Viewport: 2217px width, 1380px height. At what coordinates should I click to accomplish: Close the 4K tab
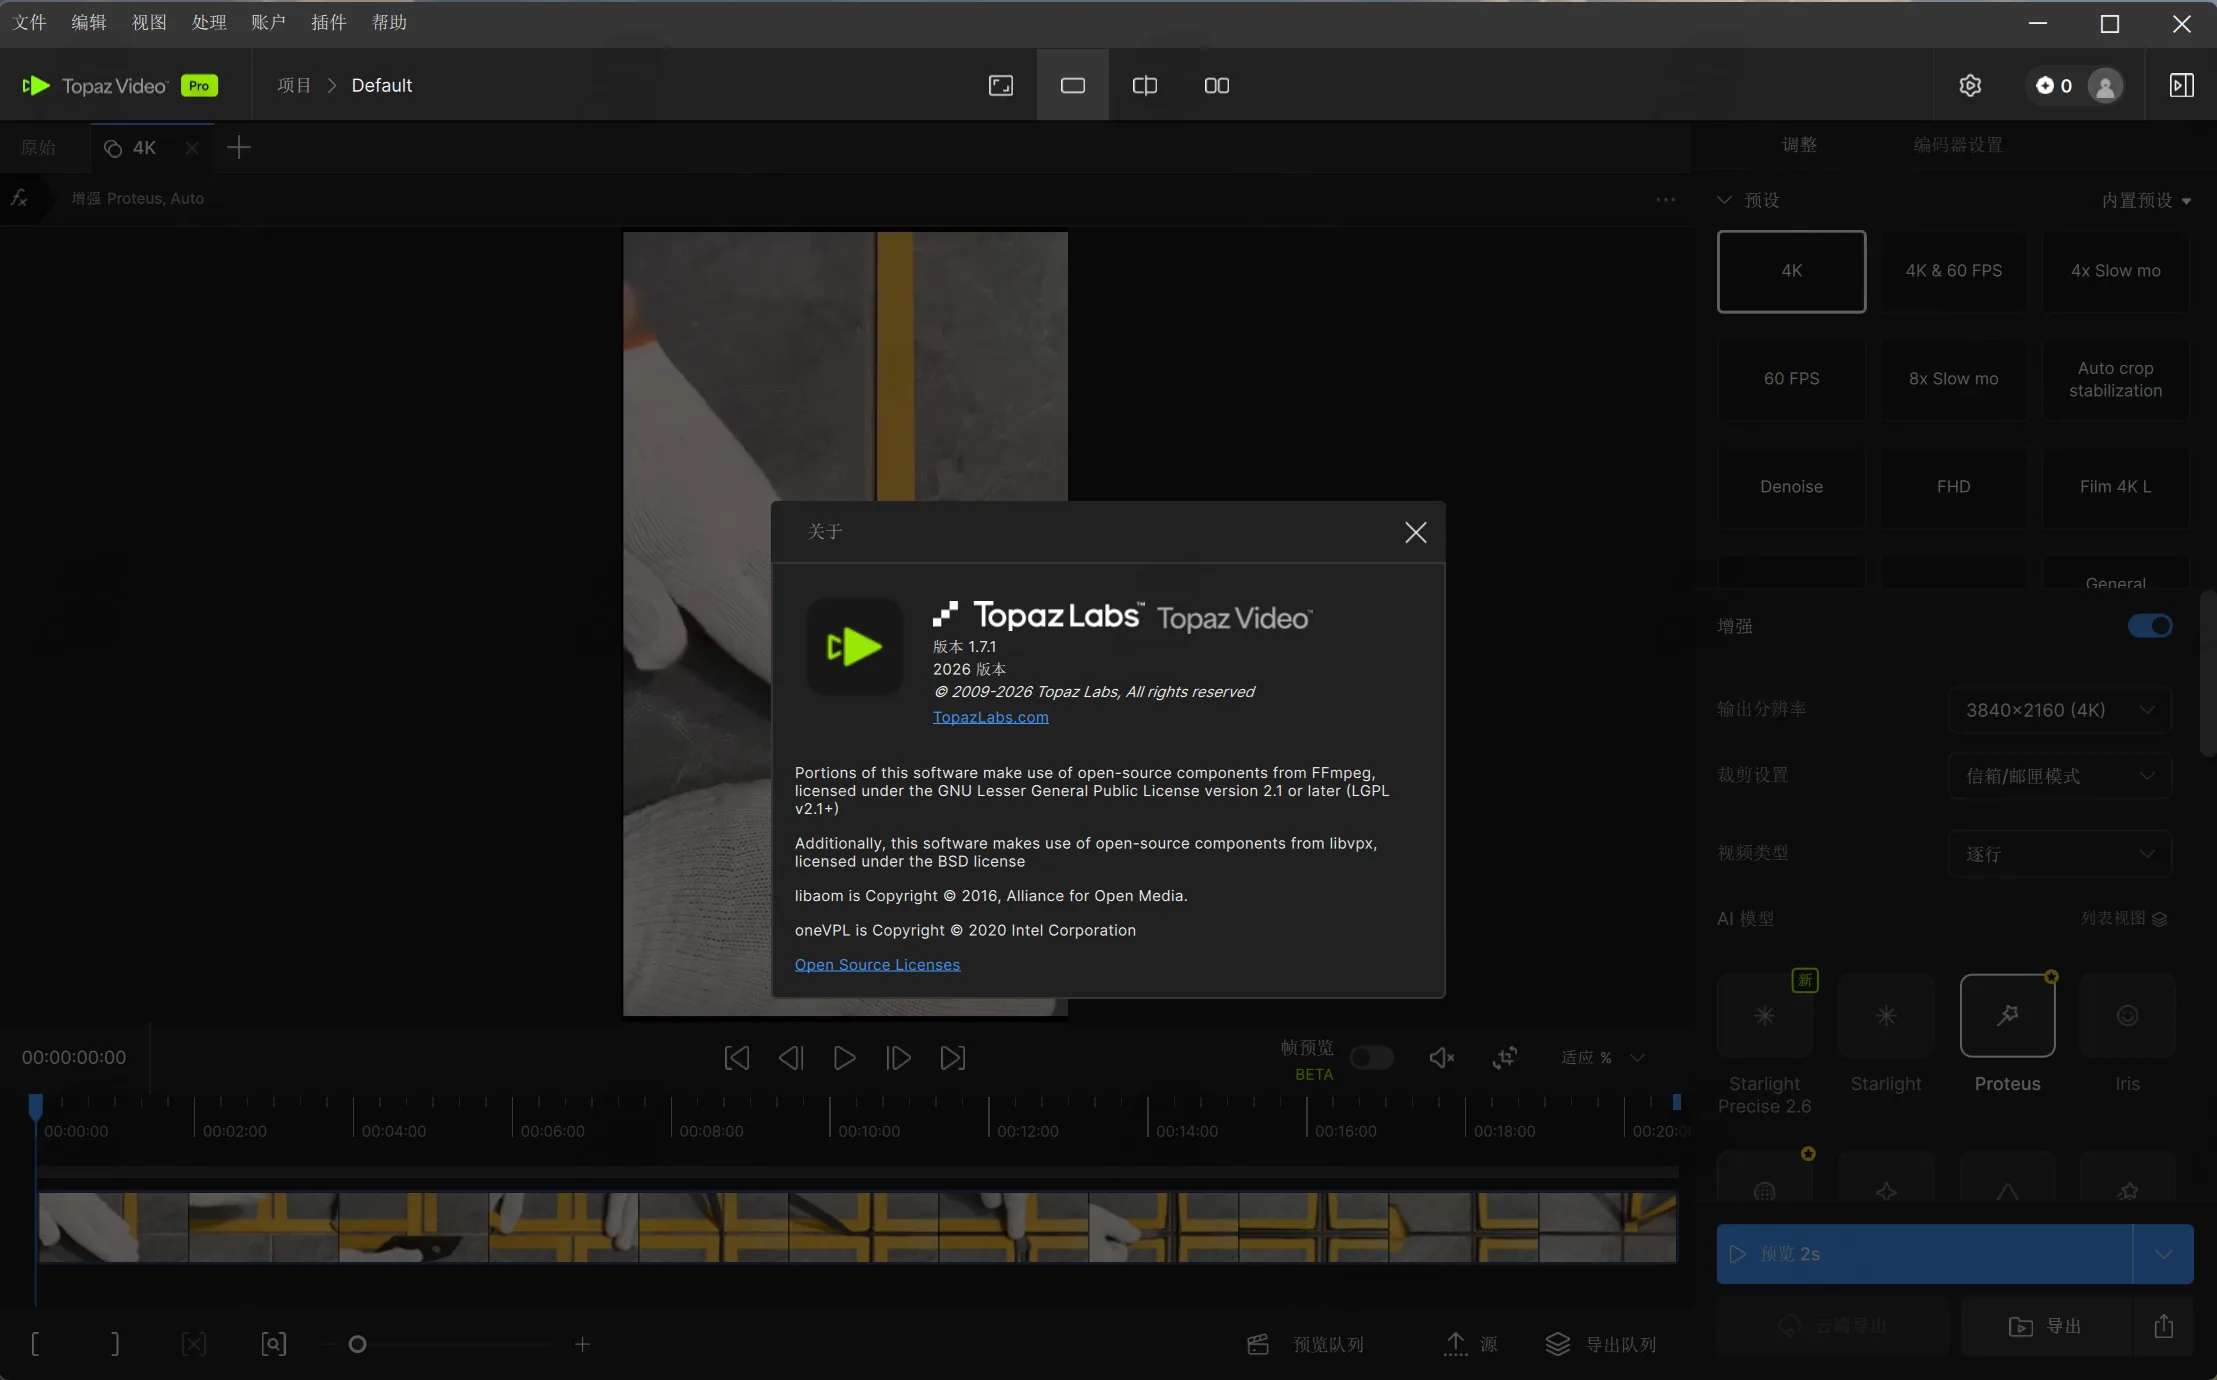[192, 148]
